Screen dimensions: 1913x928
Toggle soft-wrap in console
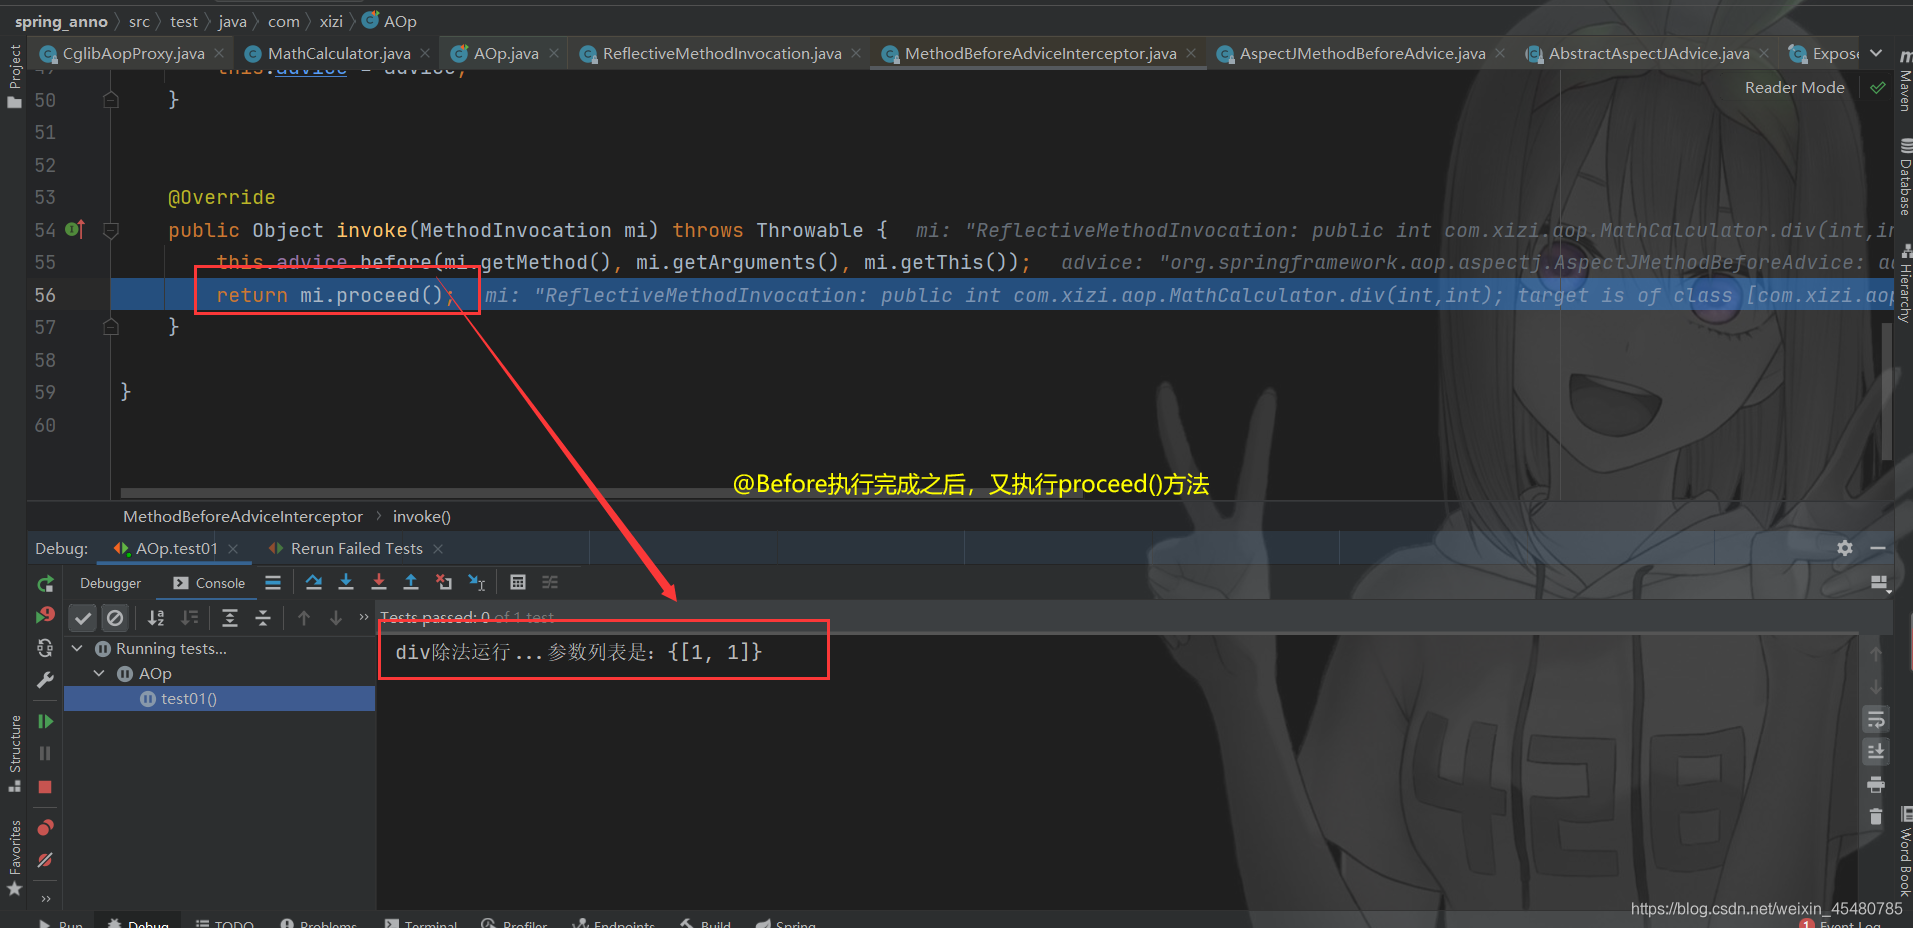click(x=1876, y=719)
